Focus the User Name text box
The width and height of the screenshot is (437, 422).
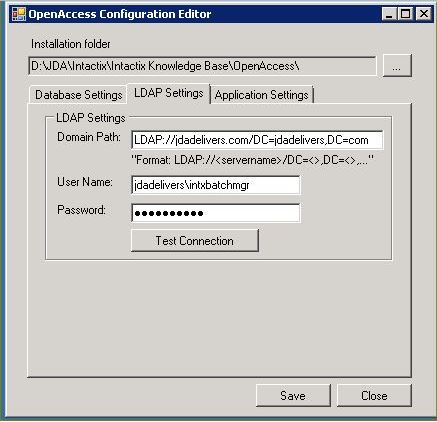point(216,185)
